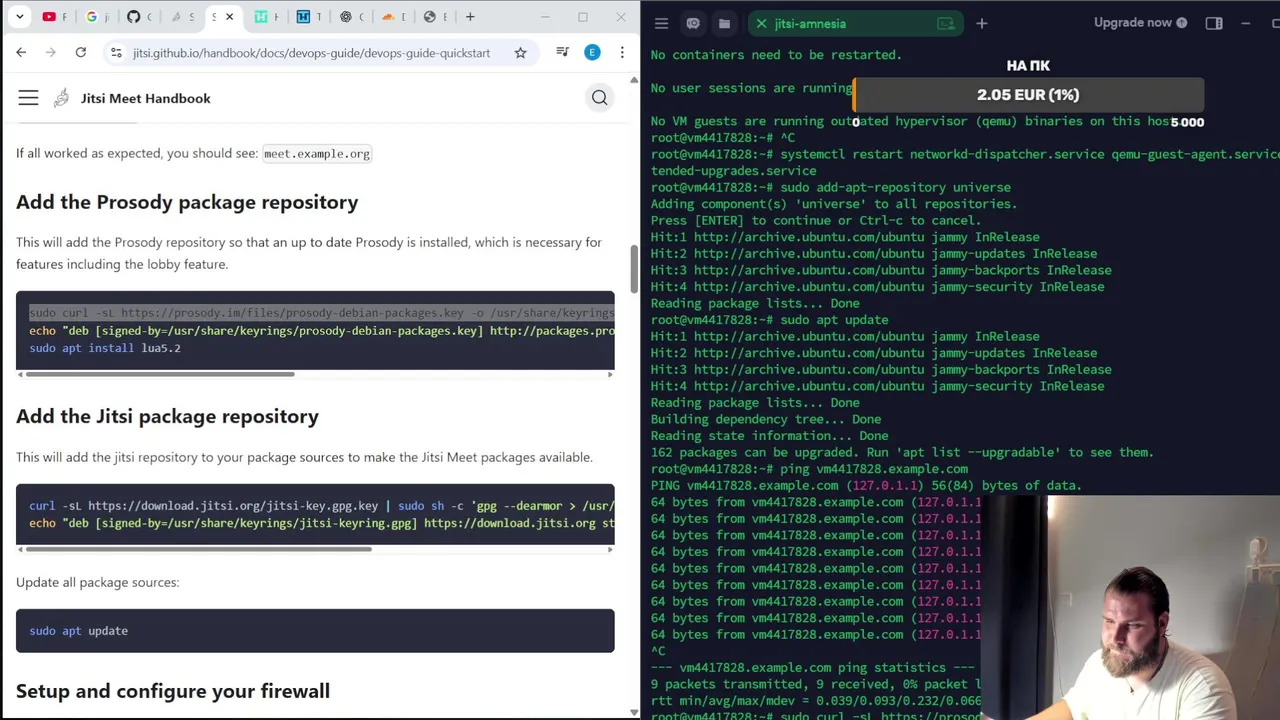Switch to the globe-icon browser tab
This screenshot has width=1280, height=720.
tap(435, 17)
